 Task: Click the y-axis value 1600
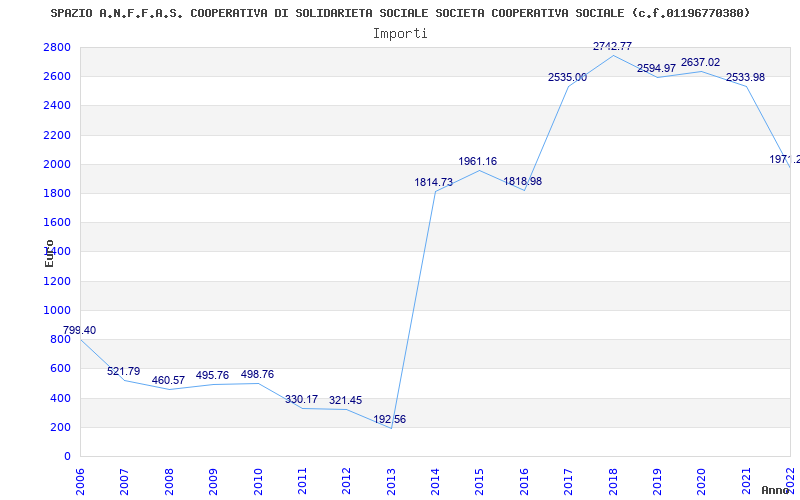[x=58, y=222]
